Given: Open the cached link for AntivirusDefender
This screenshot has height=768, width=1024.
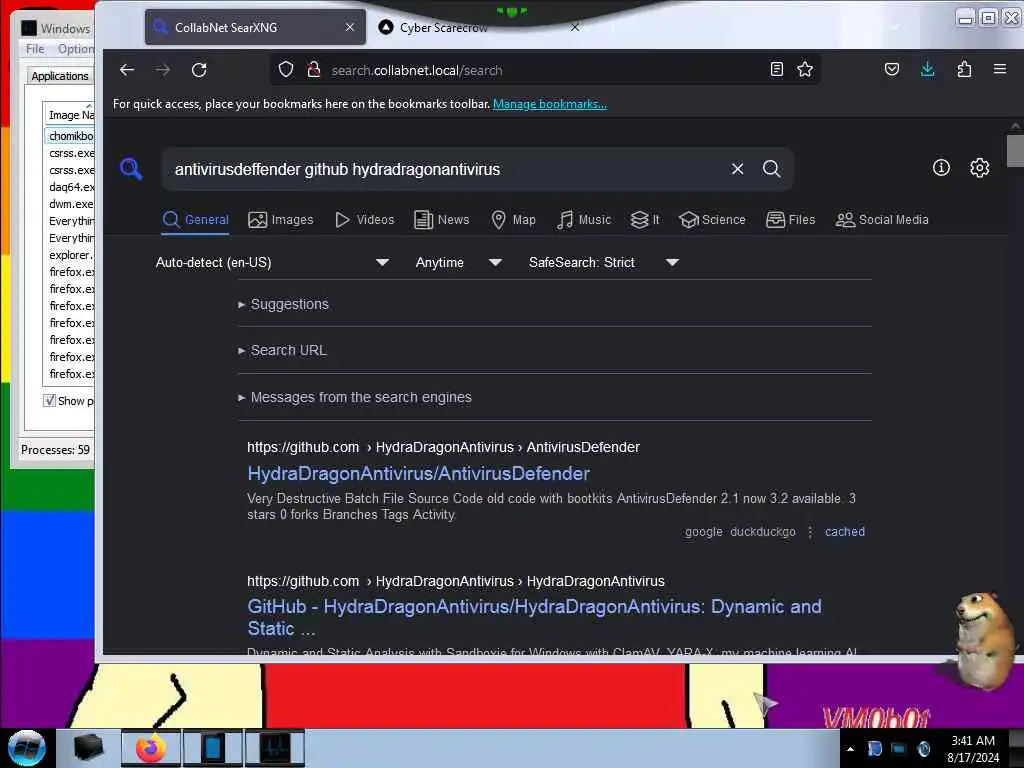Looking at the screenshot, I should tap(844, 532).
